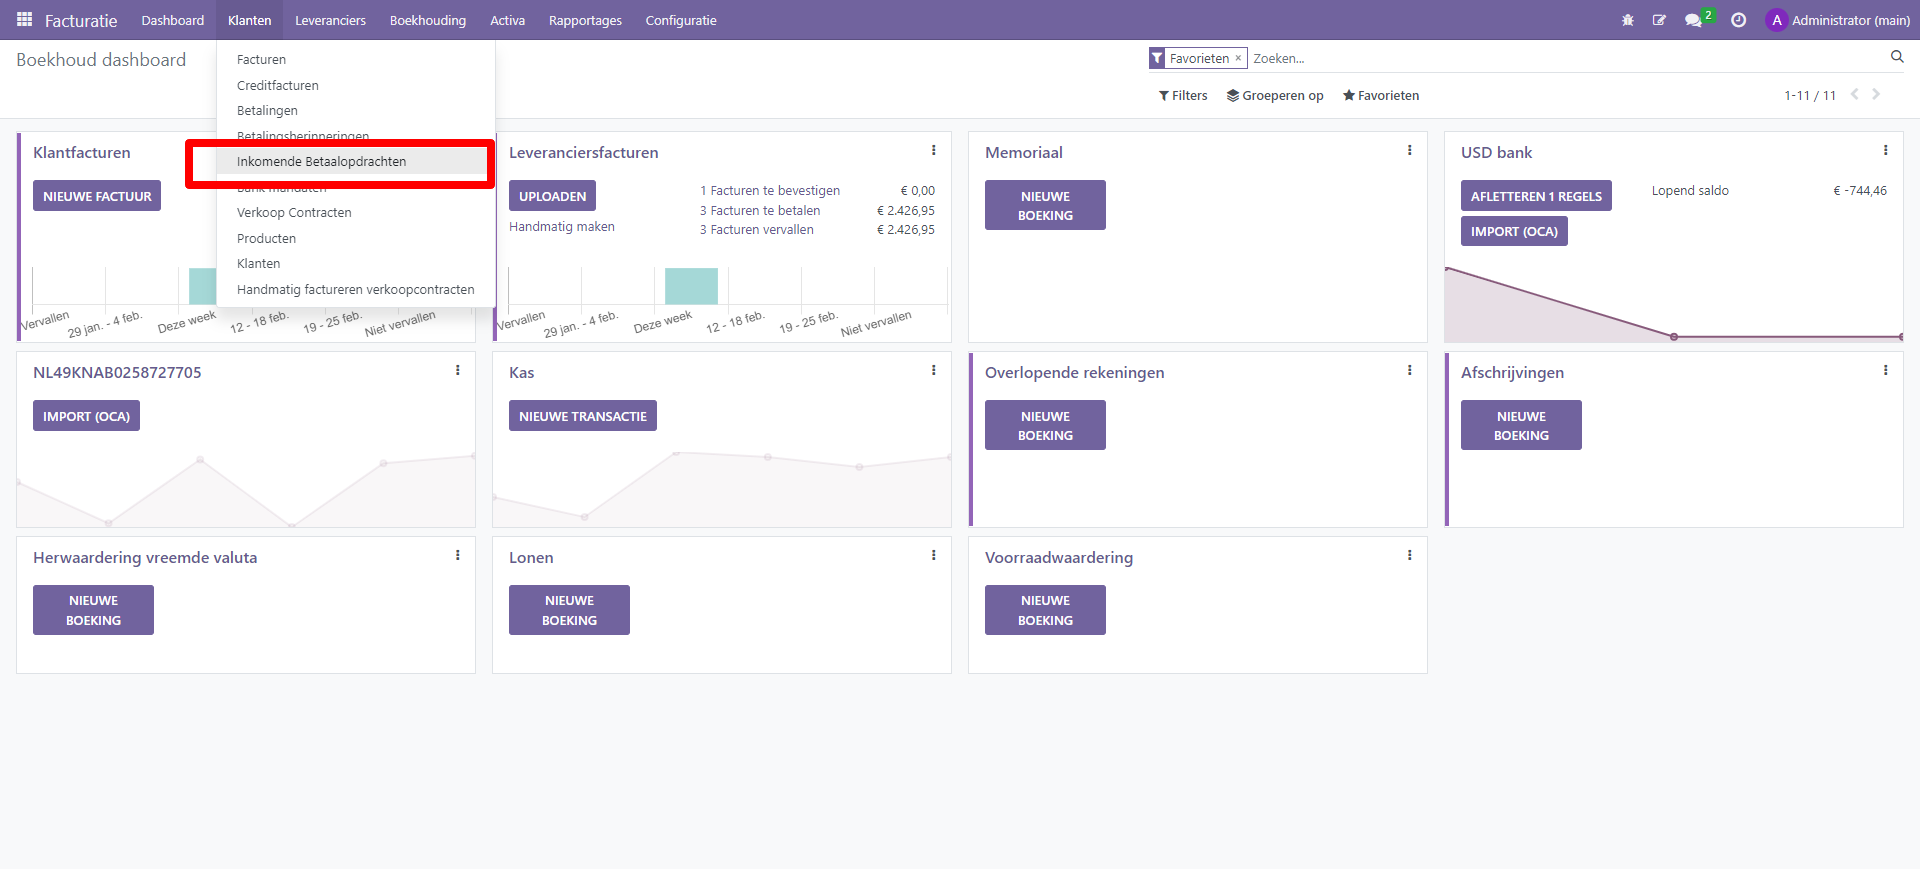The height and width of the screenshot is (869, 1920).
Task: Open the Administrator (main) user menu
Action: [1838, 20]
